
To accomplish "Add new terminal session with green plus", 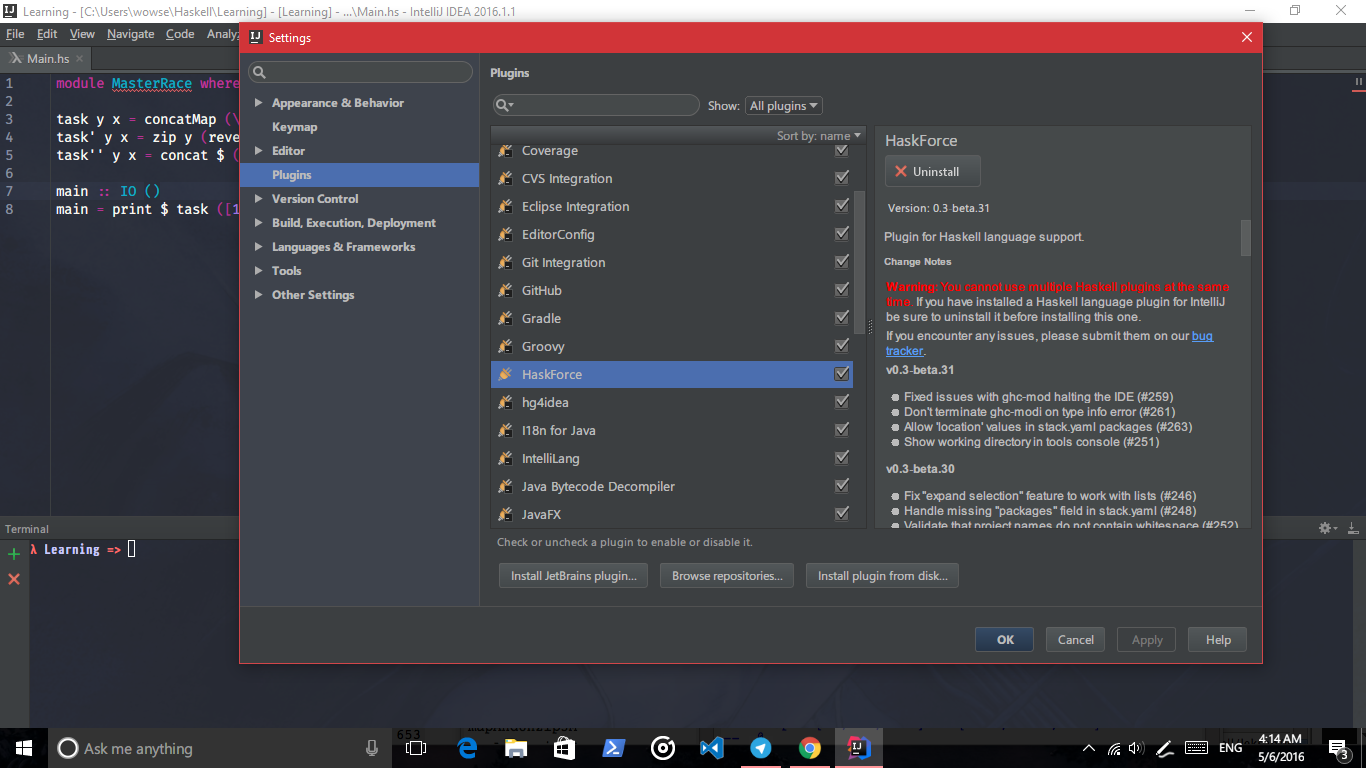I will (14, 553).
